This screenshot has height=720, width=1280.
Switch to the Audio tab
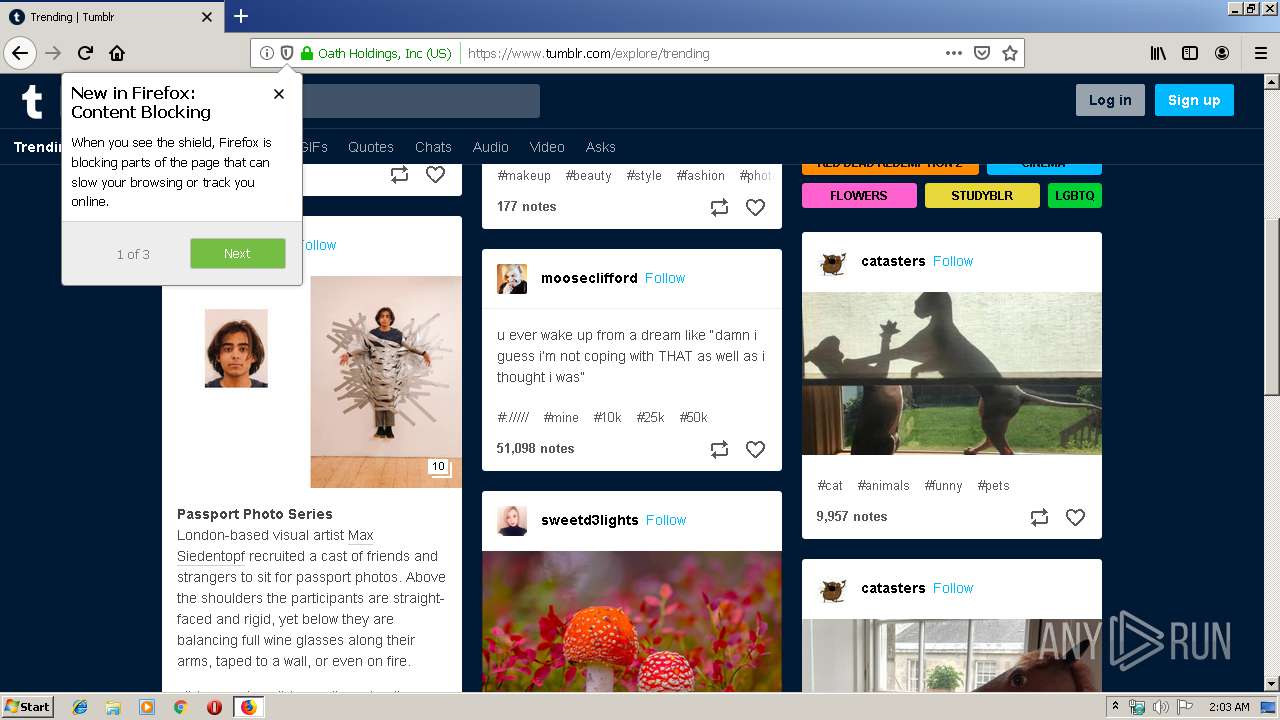490,147
